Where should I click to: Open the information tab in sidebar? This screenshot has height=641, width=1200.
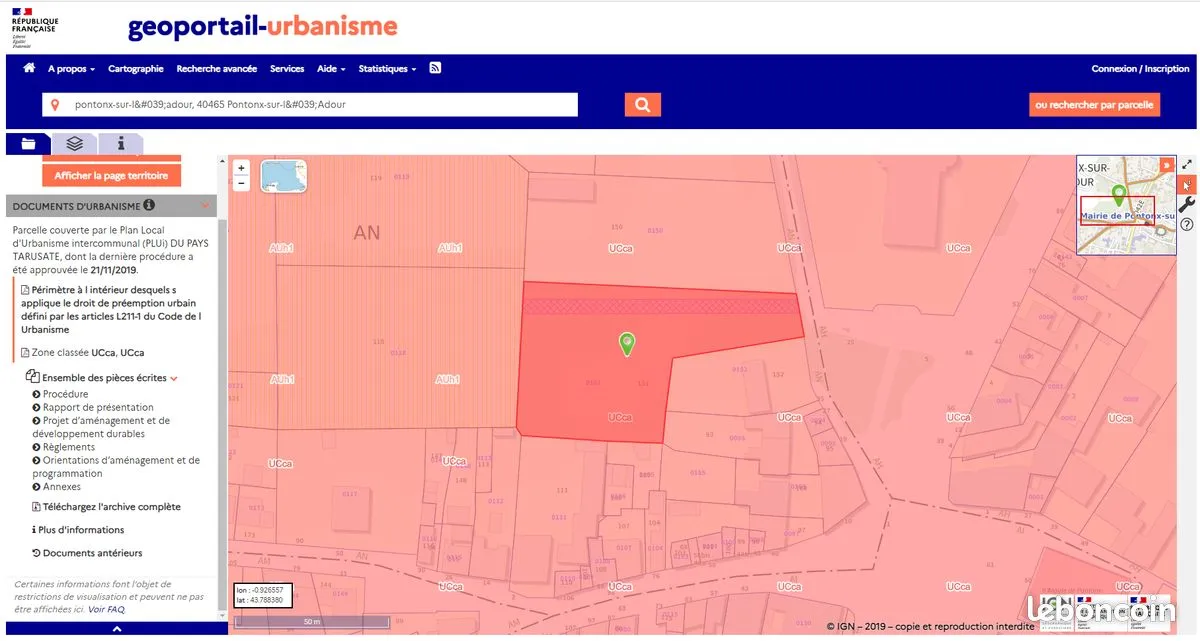click(x=122, y=144)
